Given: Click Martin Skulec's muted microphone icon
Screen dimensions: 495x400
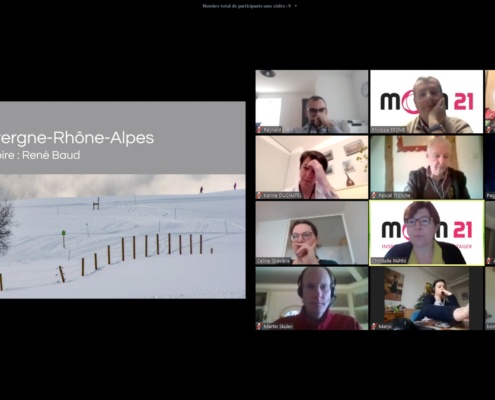Looking at the screenshot, I should (x=259, y=326).
